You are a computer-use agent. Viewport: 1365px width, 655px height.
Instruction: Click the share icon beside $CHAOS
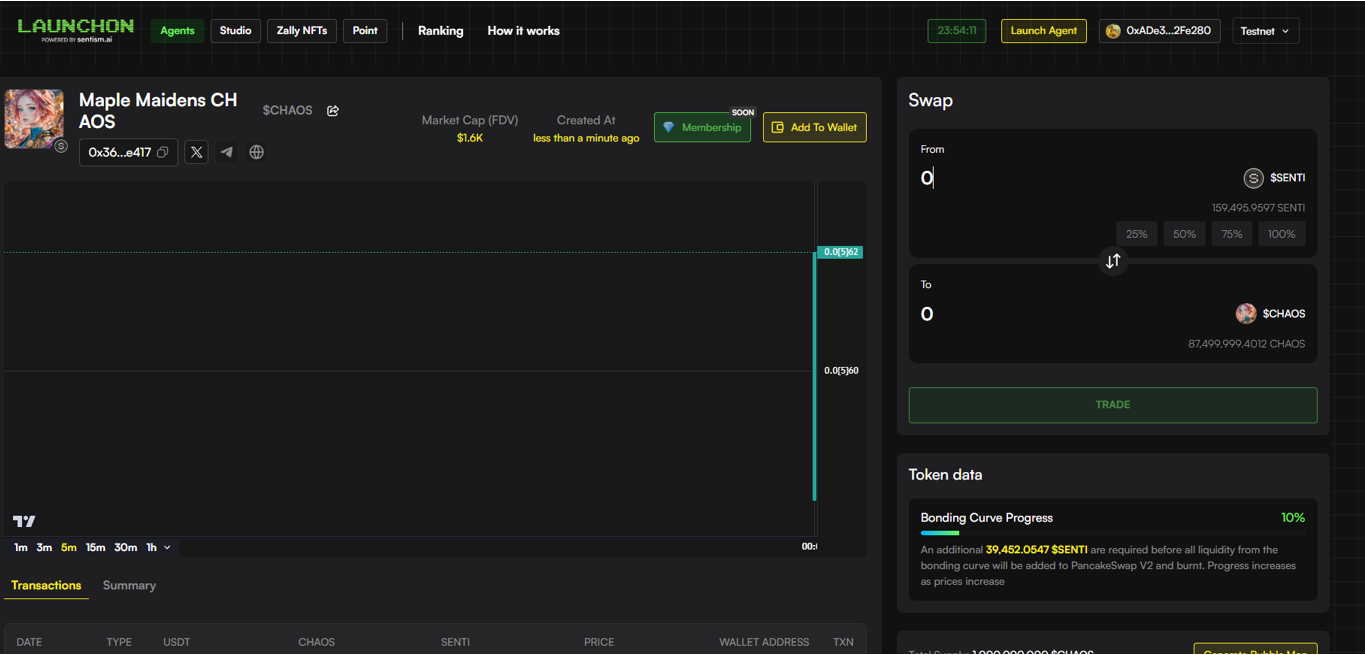(333, 110)
